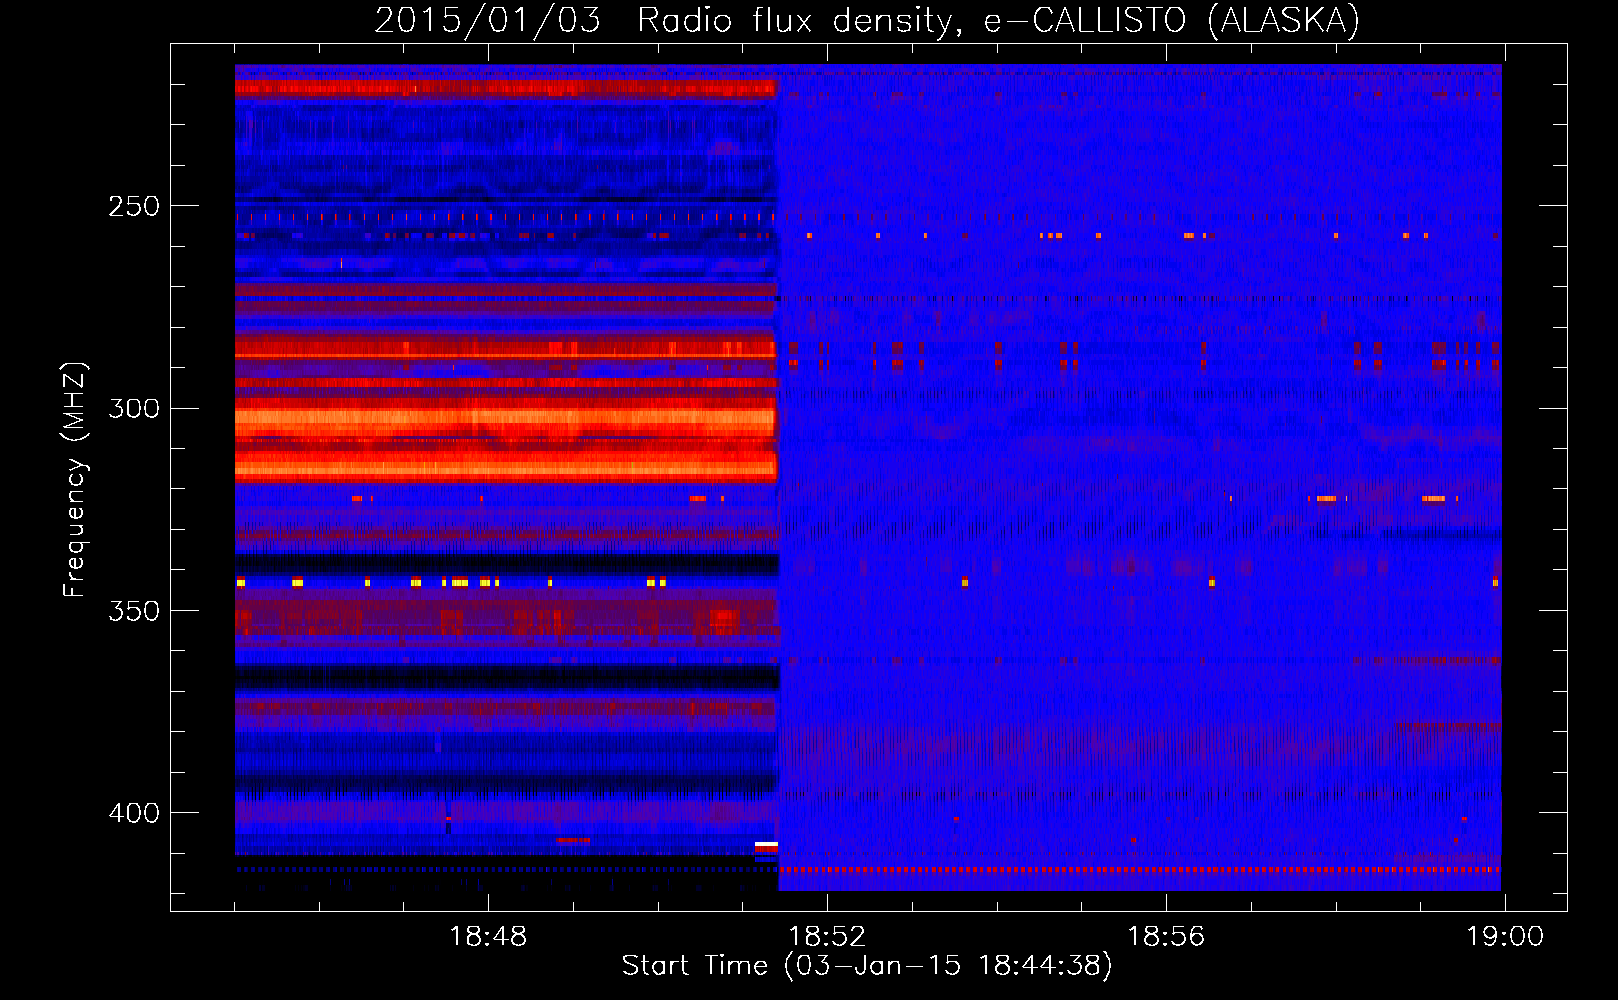The image size is (1618, 1000).
Task: Click the '300' frequency tick label
Action: coord(134,408)
